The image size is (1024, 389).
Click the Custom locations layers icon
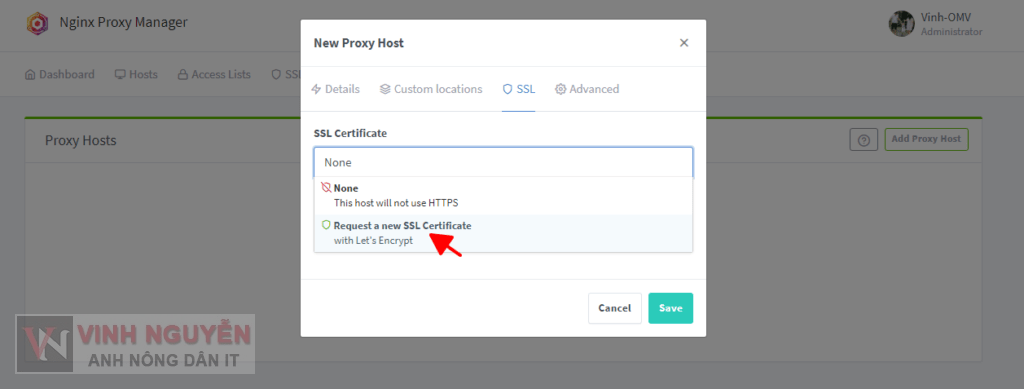pyautogui.click(x=385, y=89)
